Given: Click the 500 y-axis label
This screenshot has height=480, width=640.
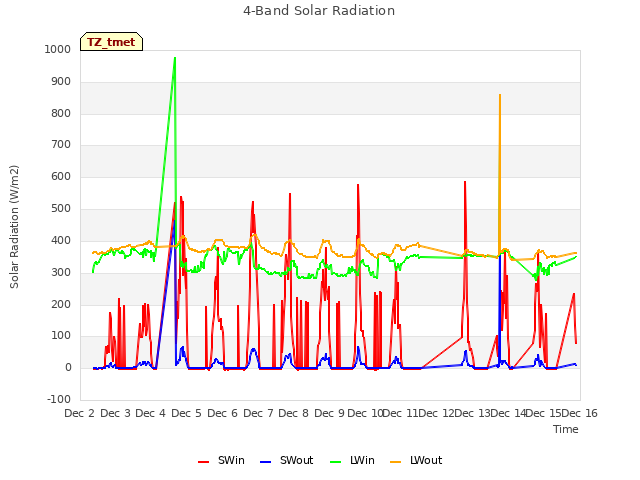Looking at the screenshot, I should point(61,209).
